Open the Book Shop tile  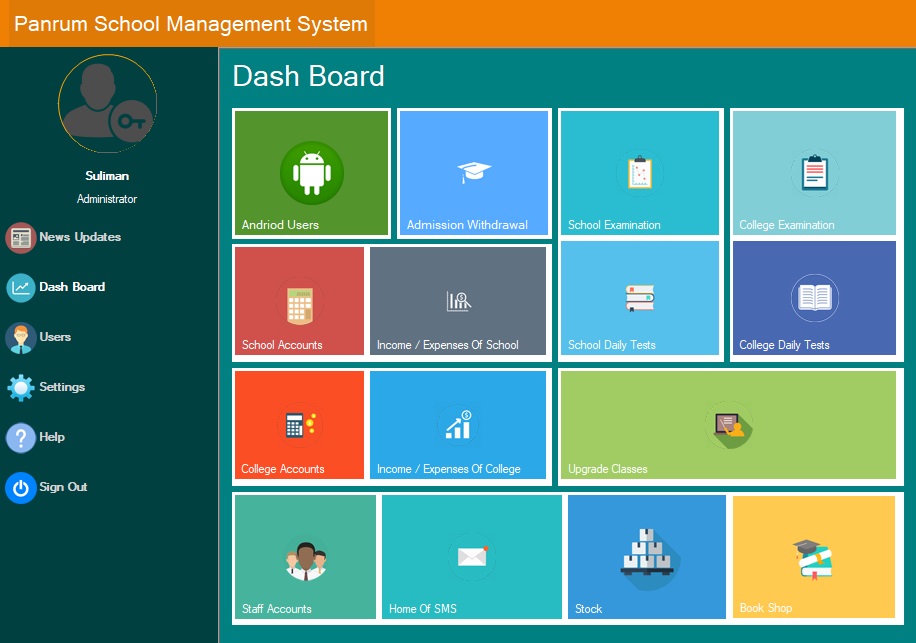(x=813, y=557)
